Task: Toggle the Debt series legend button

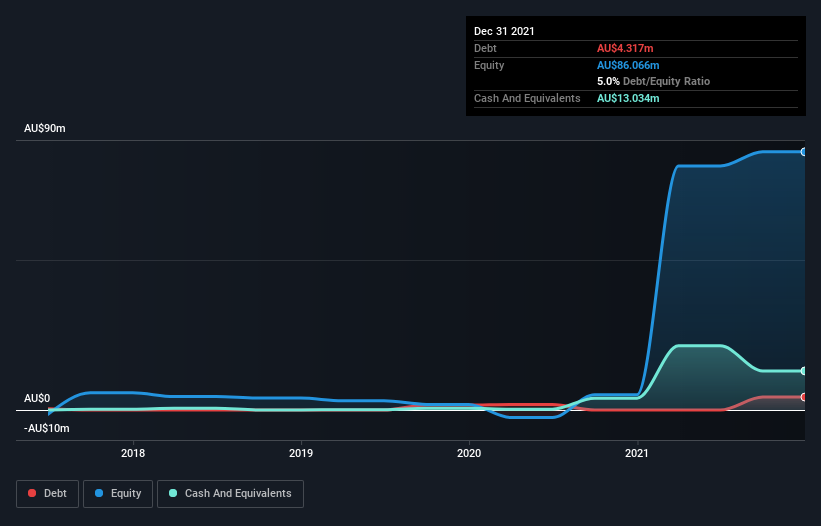Action: pos(48,494)
